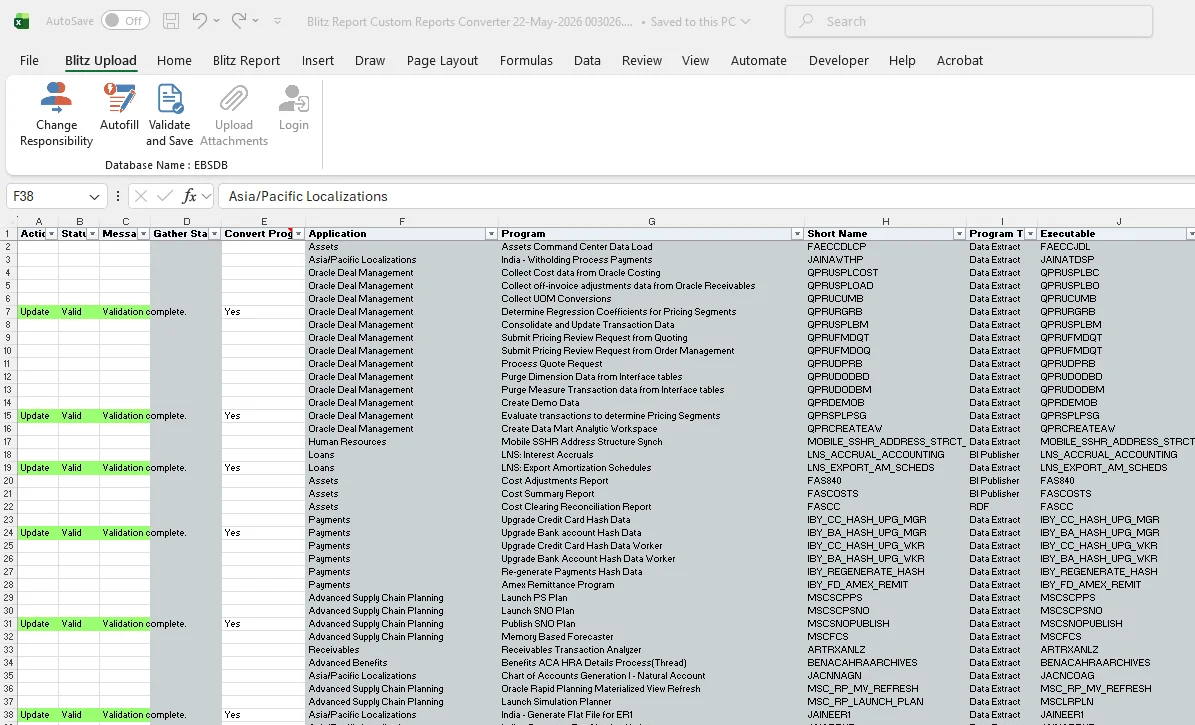Click the search magnifier icon

(x=806, y=21)
